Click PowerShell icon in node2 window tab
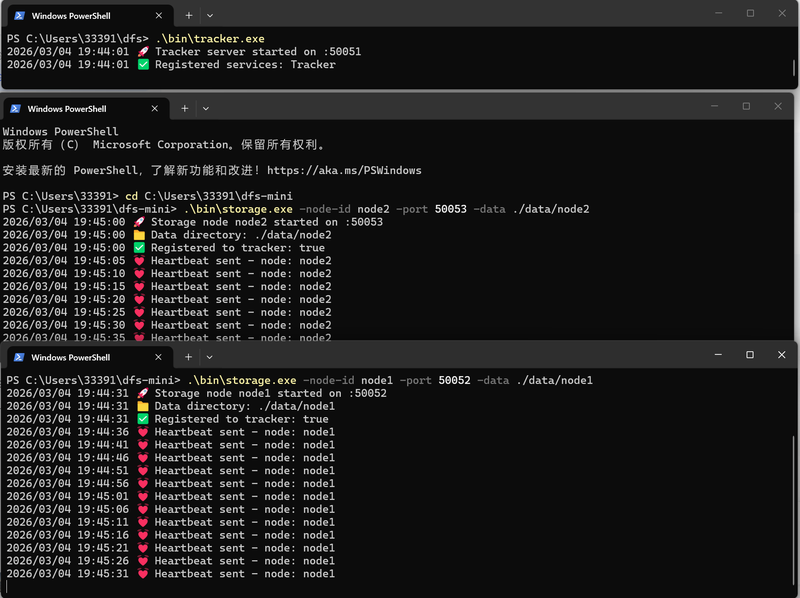Screen dimensions: 800x598 tap(15, 108)
